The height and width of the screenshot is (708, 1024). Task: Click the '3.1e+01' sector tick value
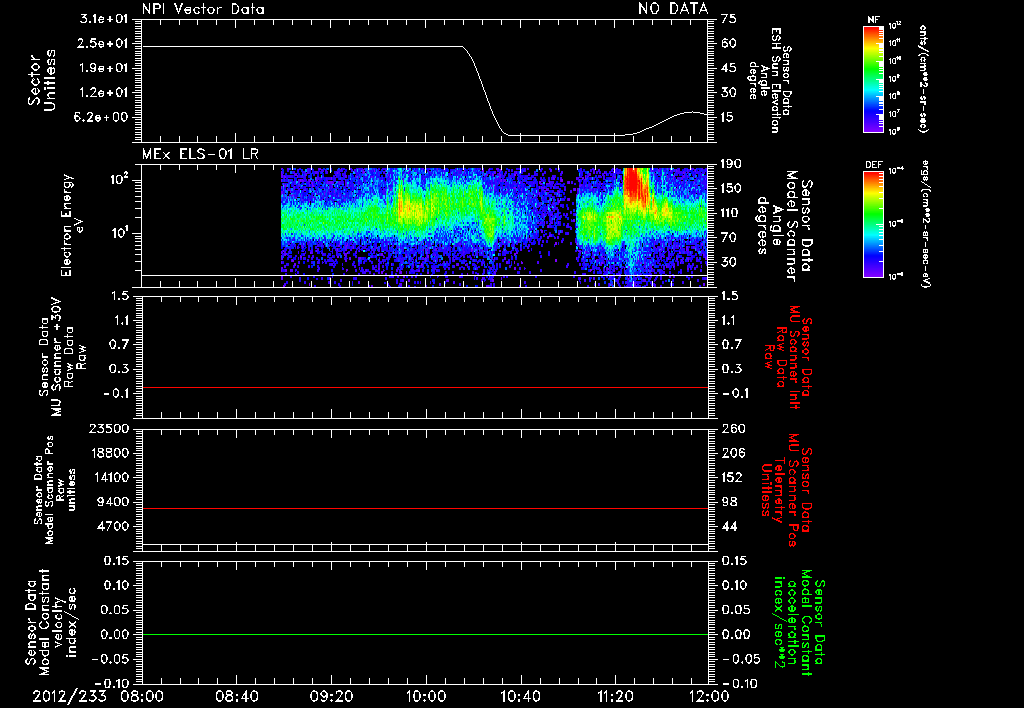pos(103,19)
